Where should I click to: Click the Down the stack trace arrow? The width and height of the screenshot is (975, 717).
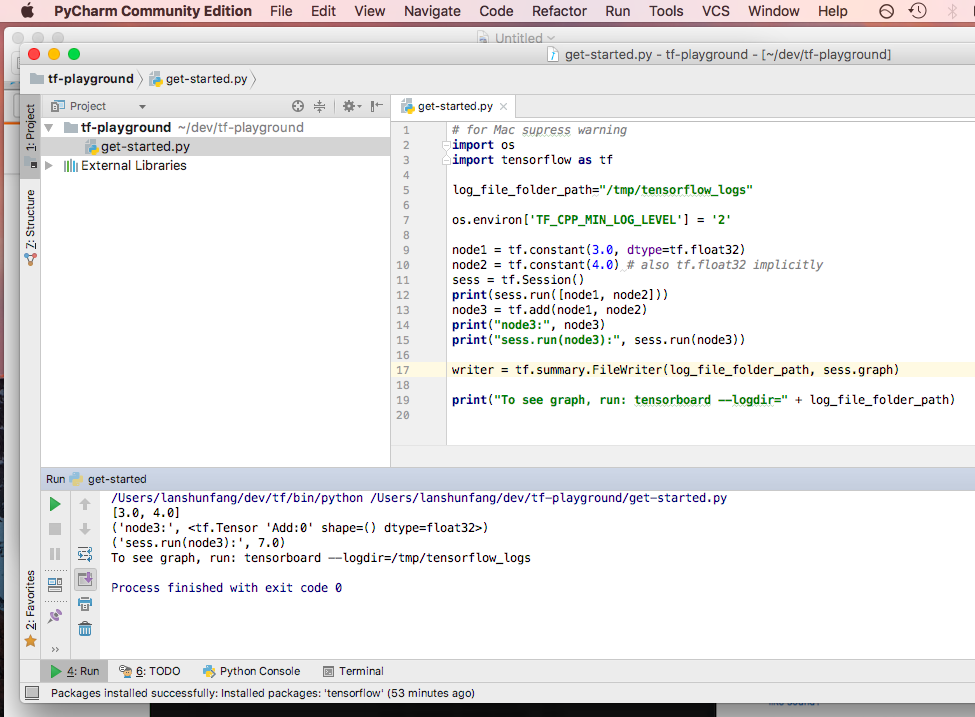(85, 529)
